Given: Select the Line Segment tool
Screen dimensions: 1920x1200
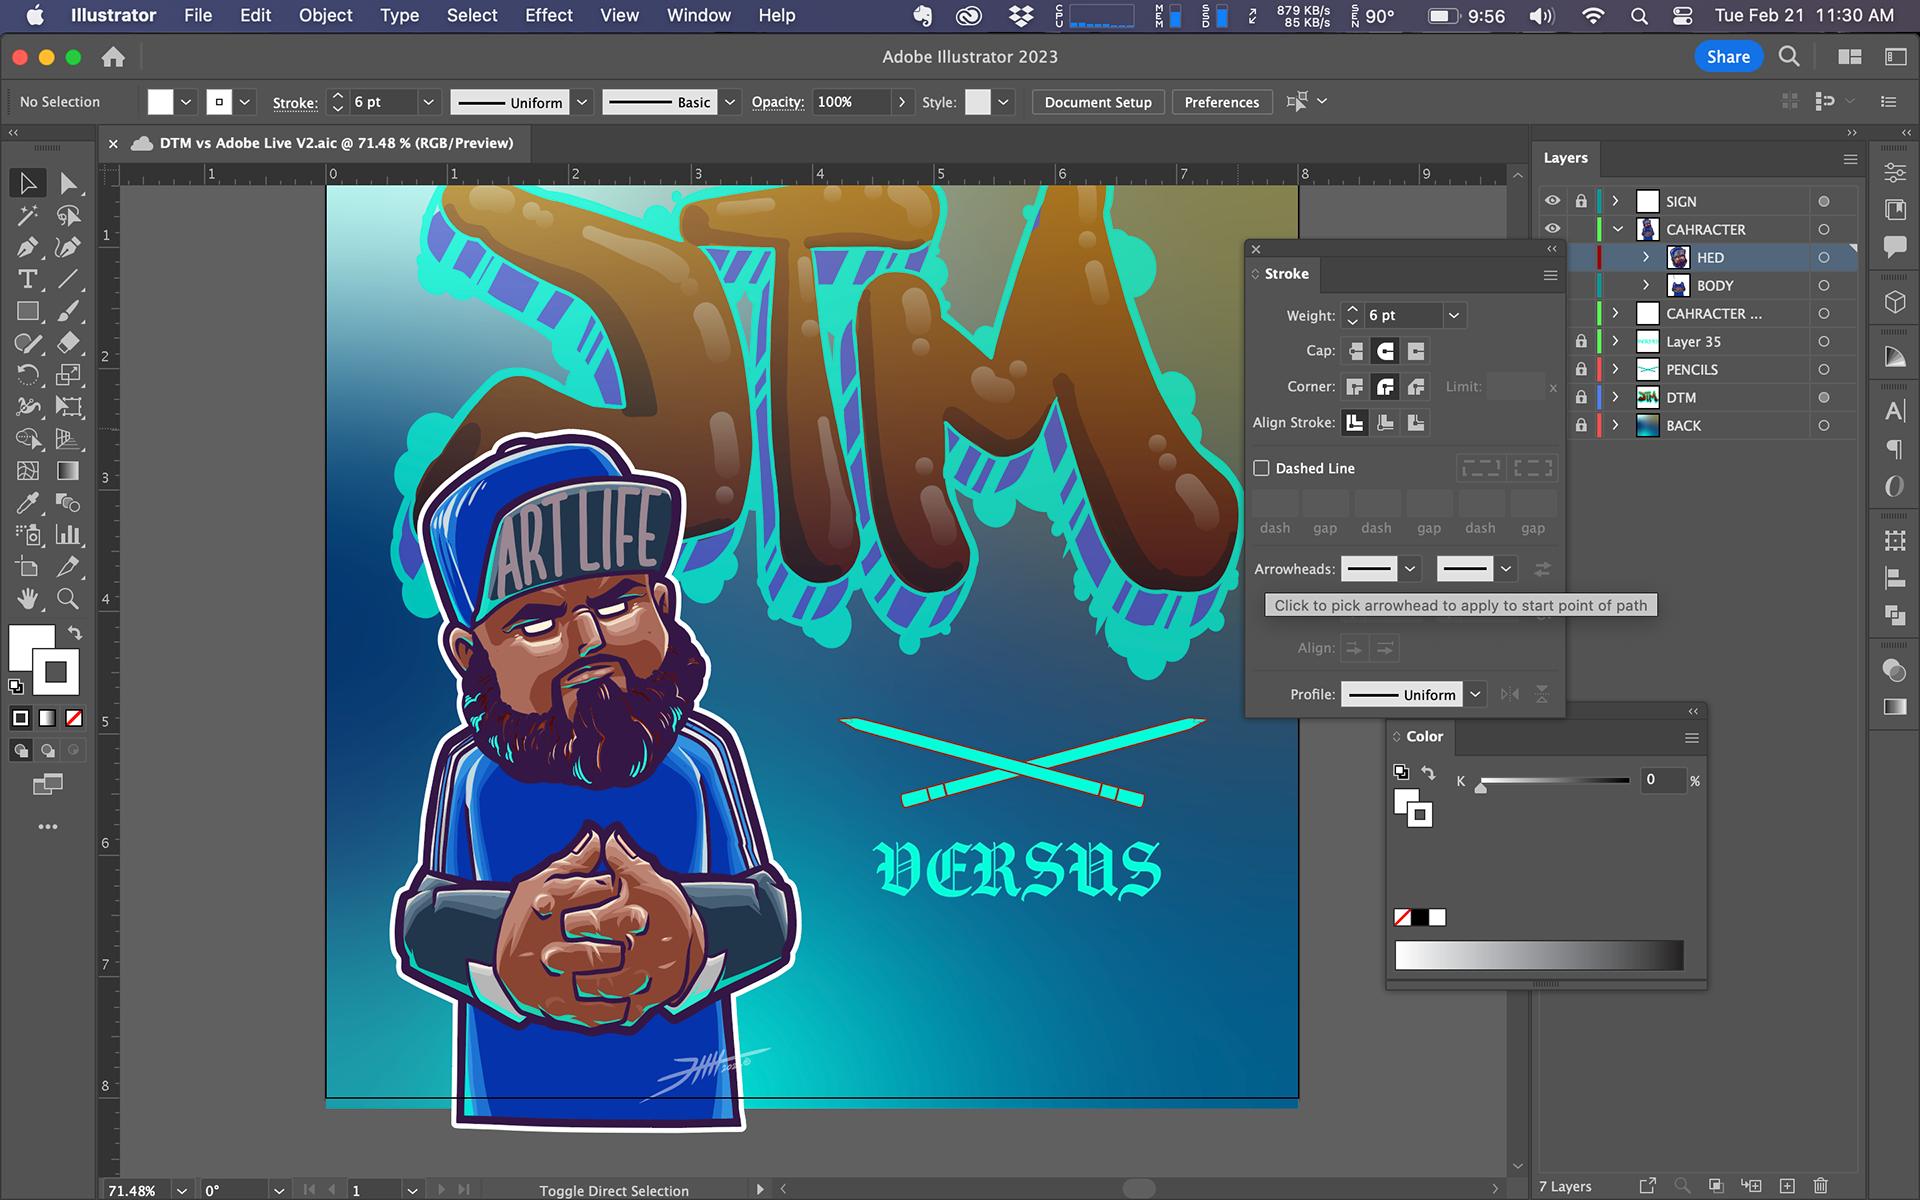Looking at the screenshot, I should click(68, 279).
